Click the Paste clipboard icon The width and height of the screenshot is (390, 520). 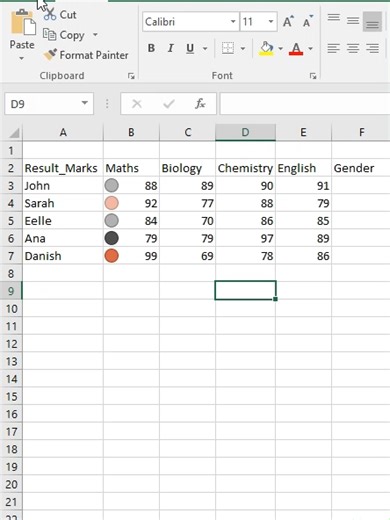(x=23, y=22)
